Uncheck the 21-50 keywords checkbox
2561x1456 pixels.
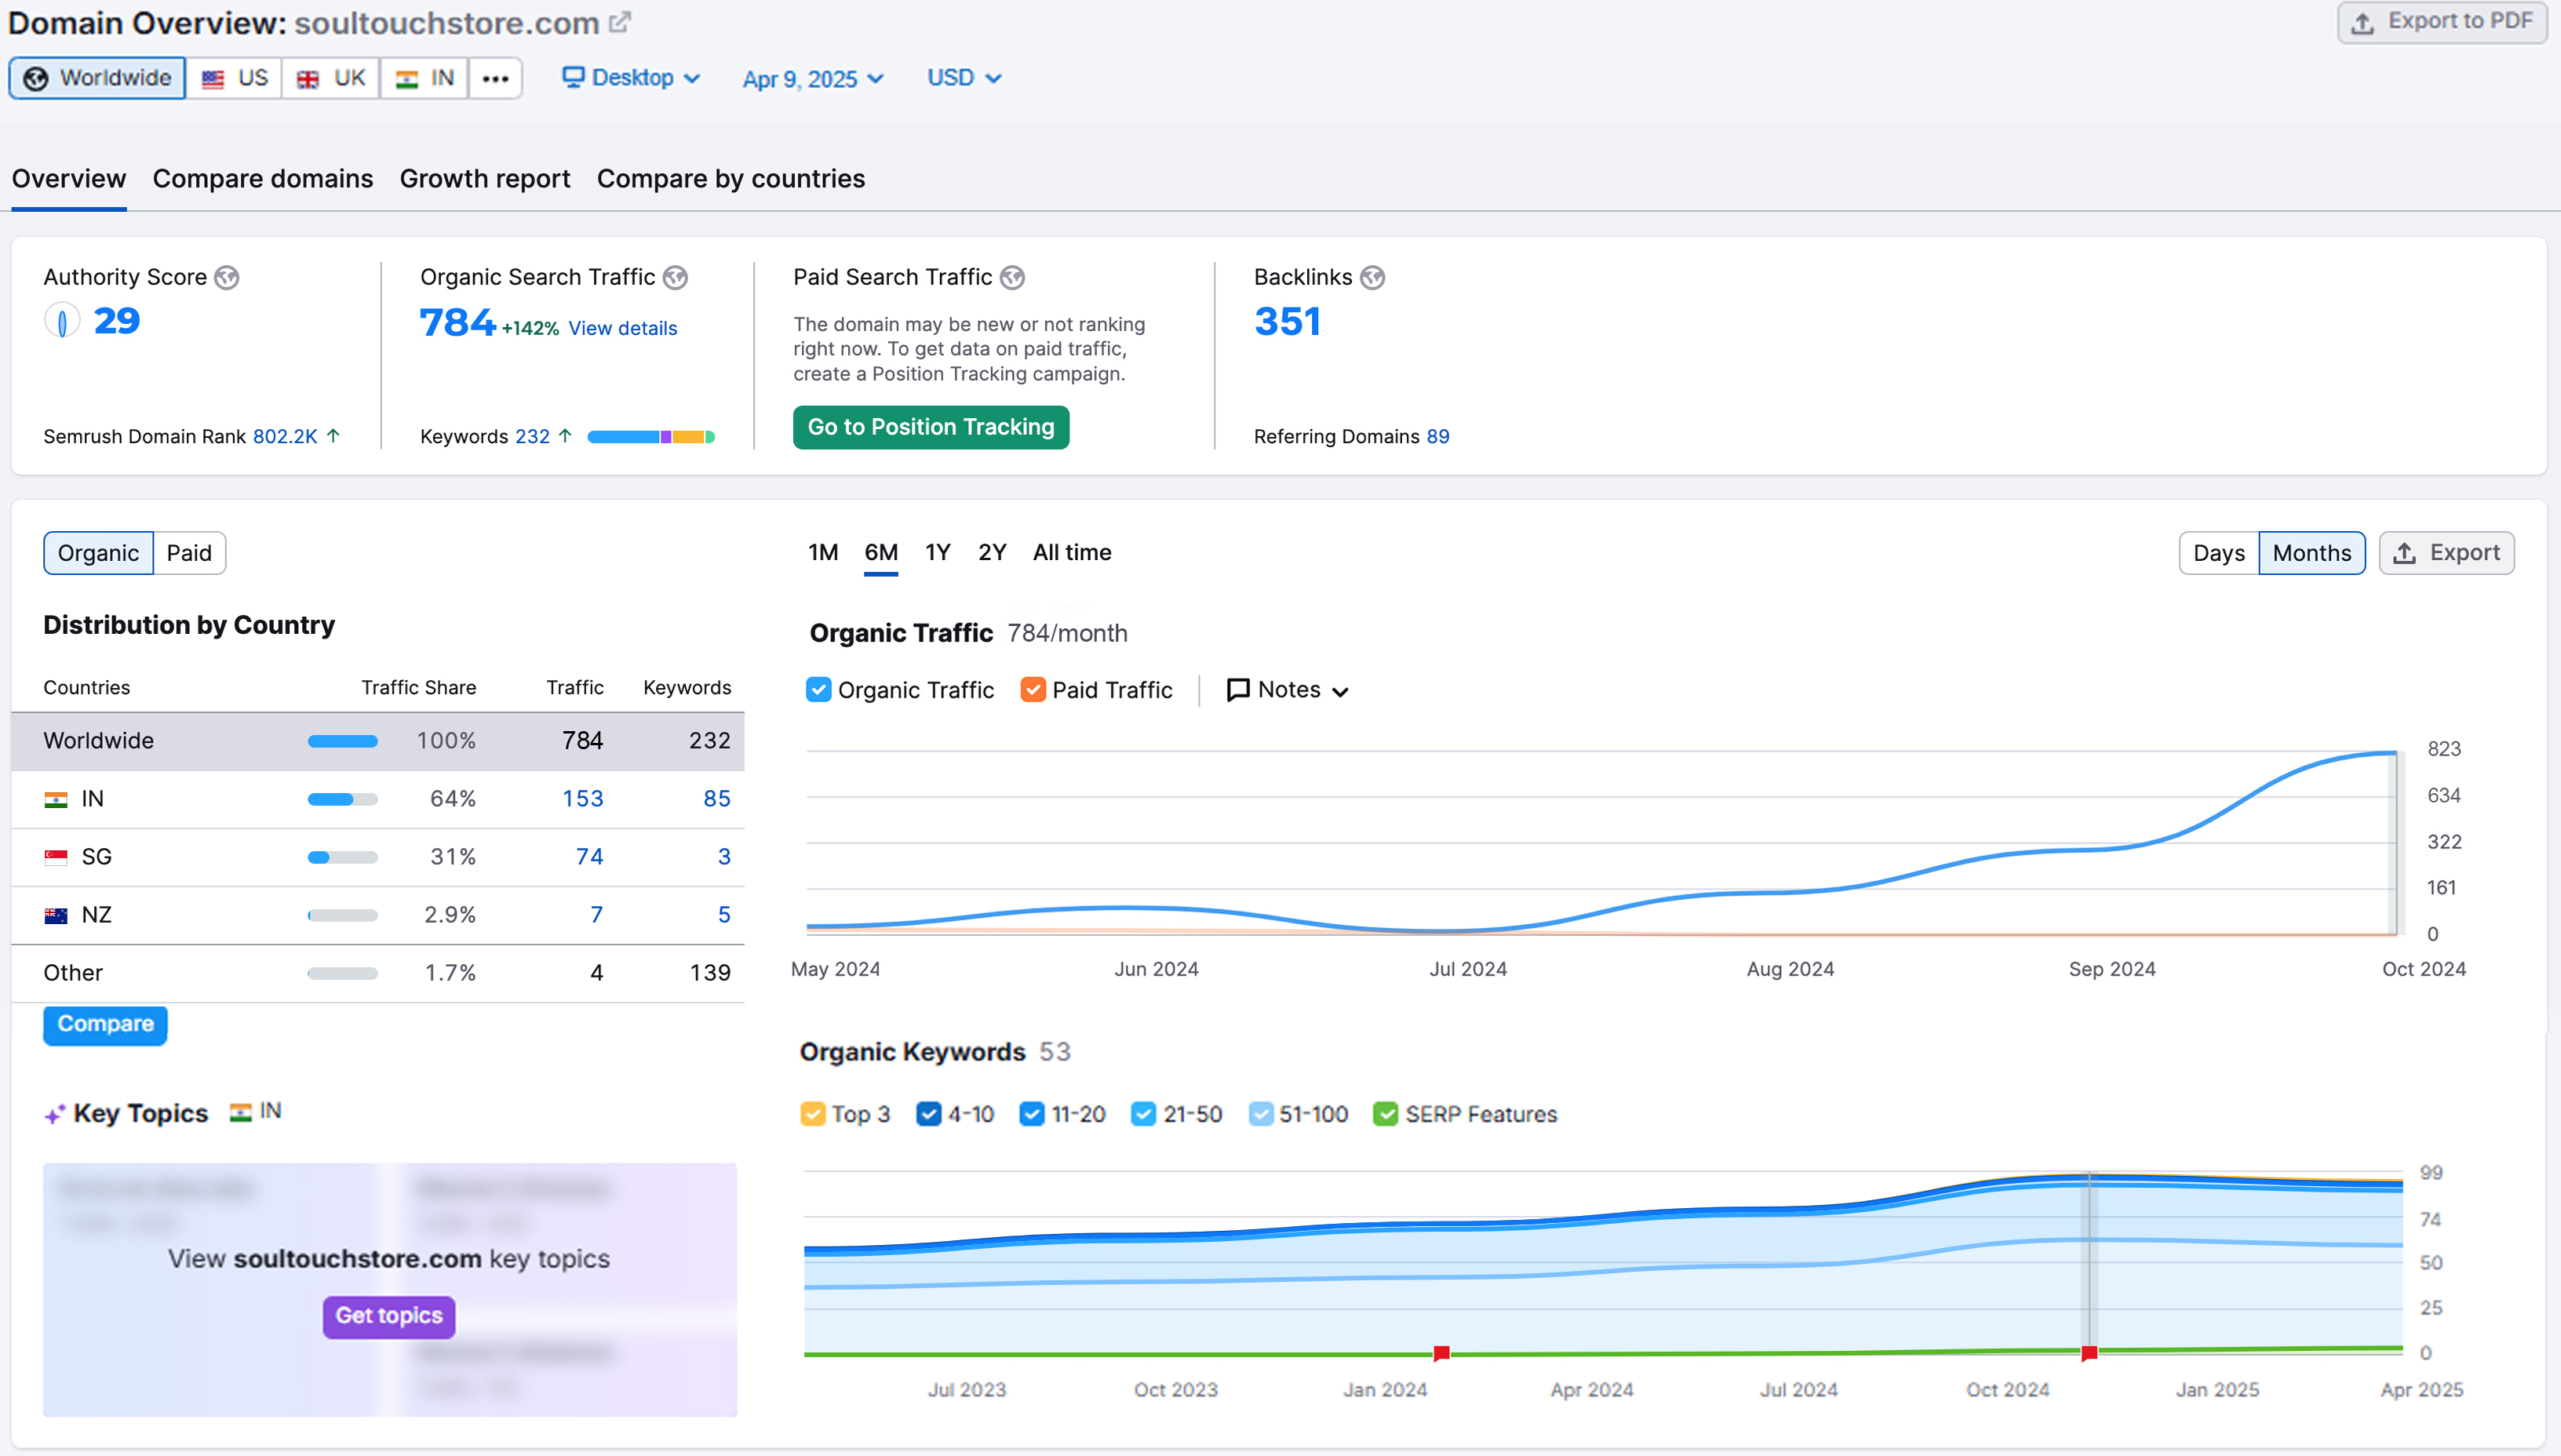1144,1114
